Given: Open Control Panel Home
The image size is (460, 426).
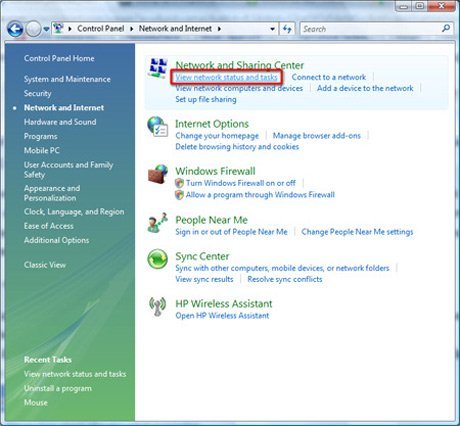Looking at the screenshot, I should point(59,58).
